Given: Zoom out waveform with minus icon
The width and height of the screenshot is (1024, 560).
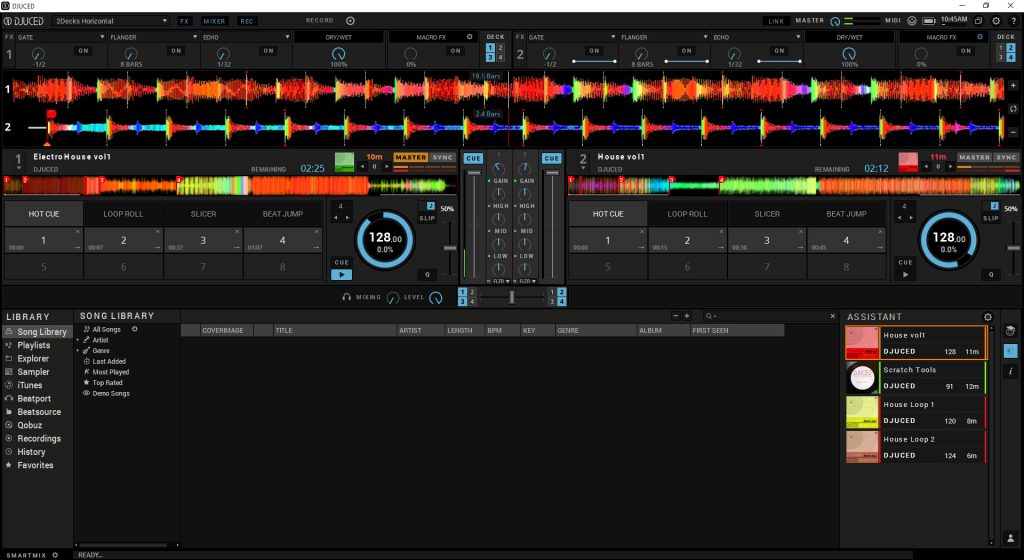Looking at the screenshot, I should (x=1014, y=132).
